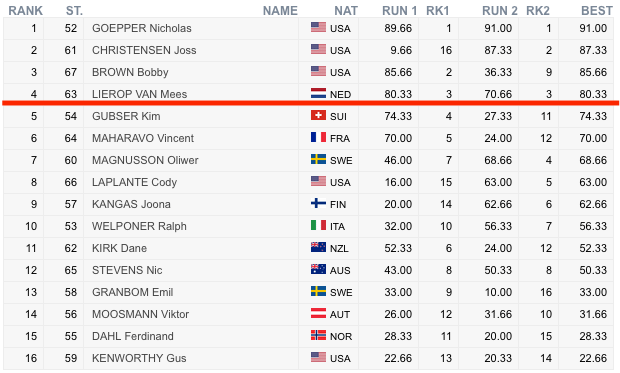Screen dimensions: 620x373
Task: Click the Netherlands flag icon
Action: click(x=318, y=93)
